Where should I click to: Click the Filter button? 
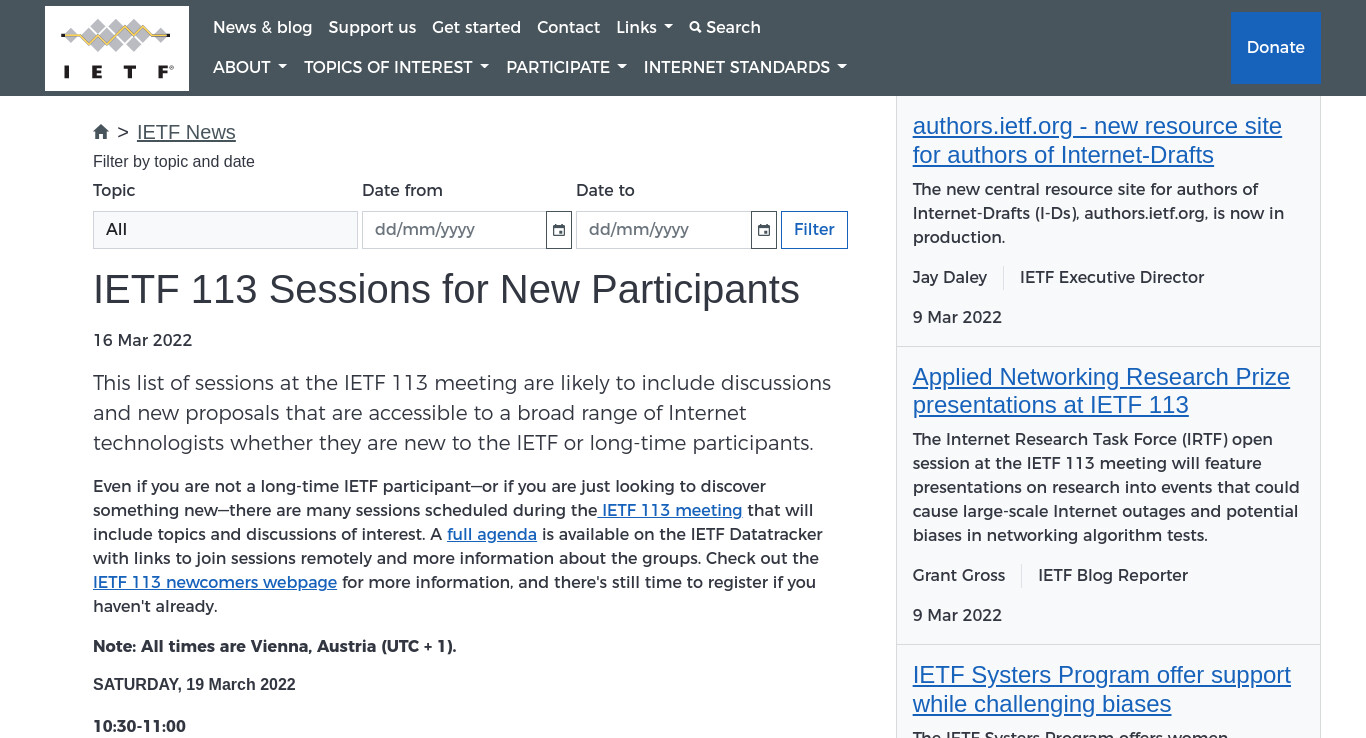coord(814,230)
